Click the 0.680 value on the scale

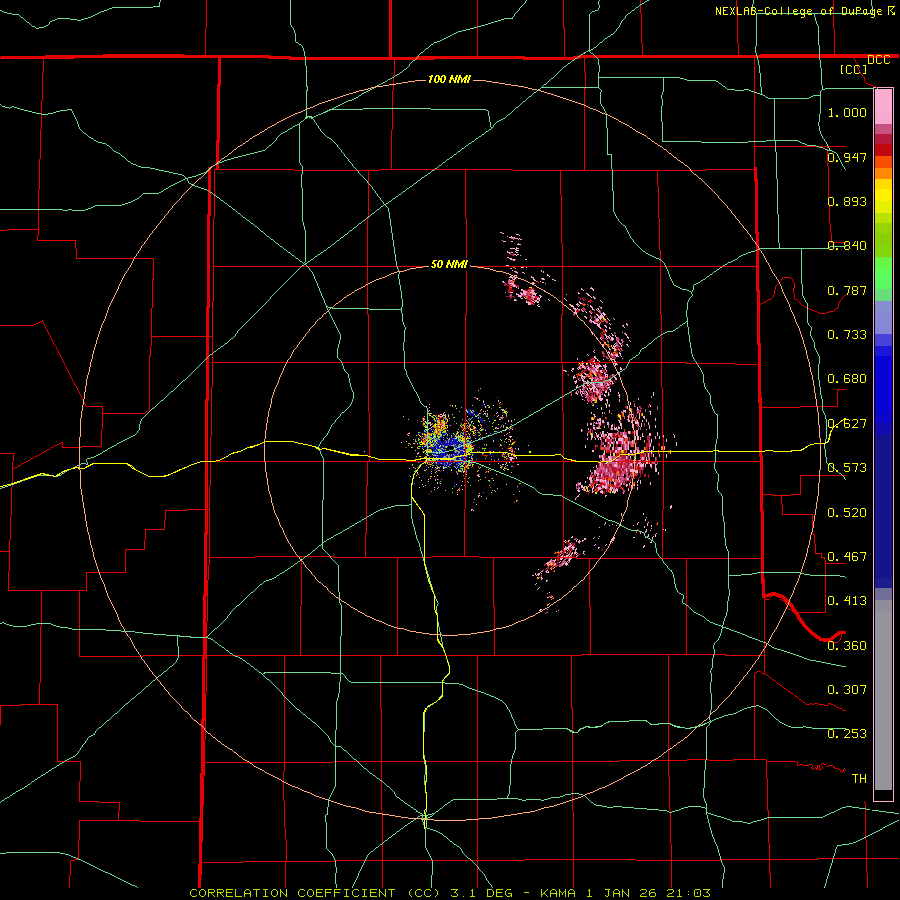pyautogui.click(x=847, y=378)
